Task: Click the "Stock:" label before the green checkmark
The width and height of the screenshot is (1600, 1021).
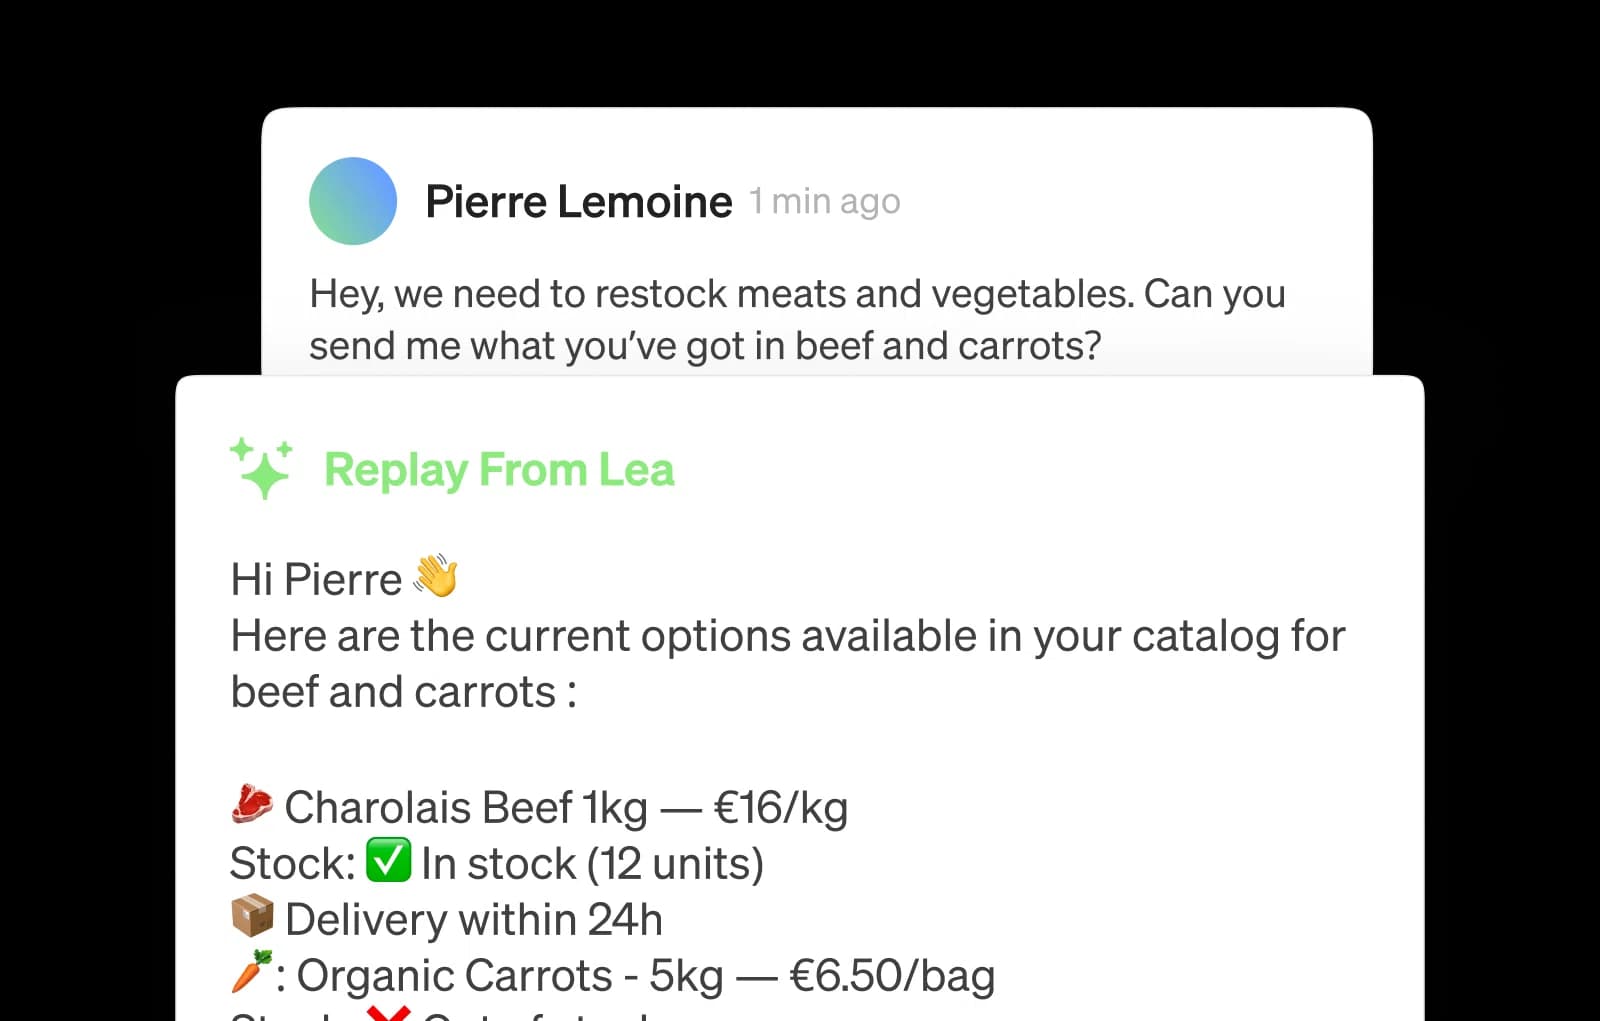Action: 292,863
